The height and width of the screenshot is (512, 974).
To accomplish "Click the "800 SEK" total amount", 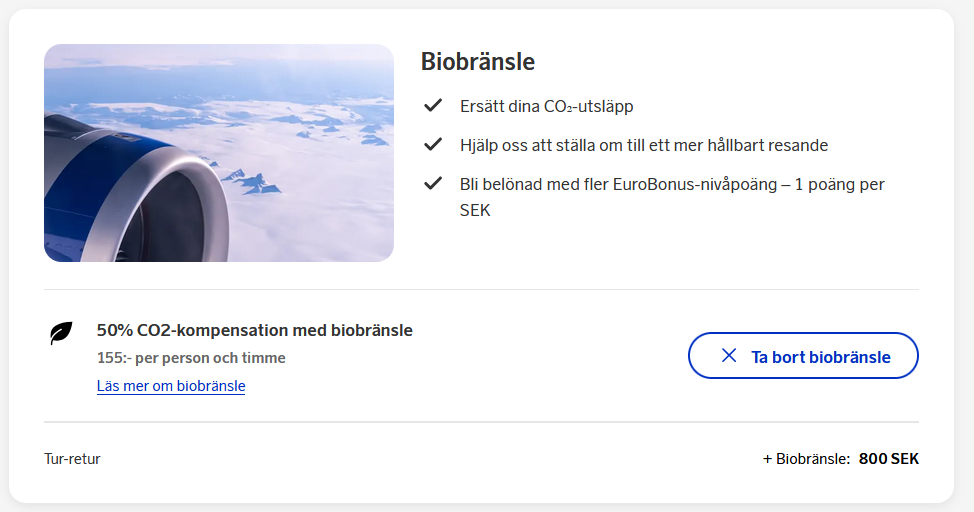I will [888, 459].
